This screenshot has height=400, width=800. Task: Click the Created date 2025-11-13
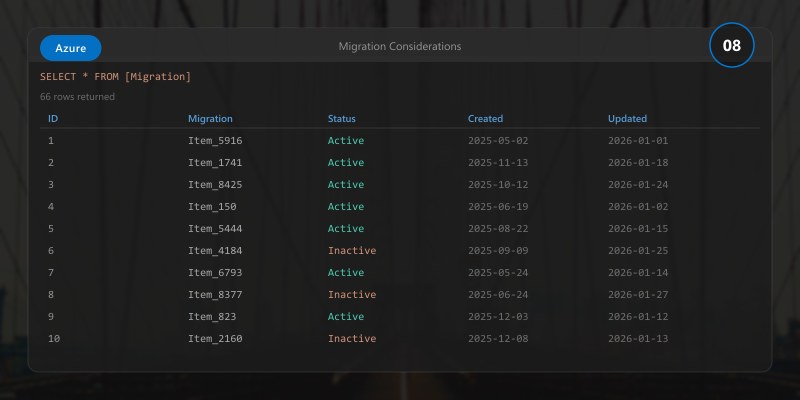(498, 162)
